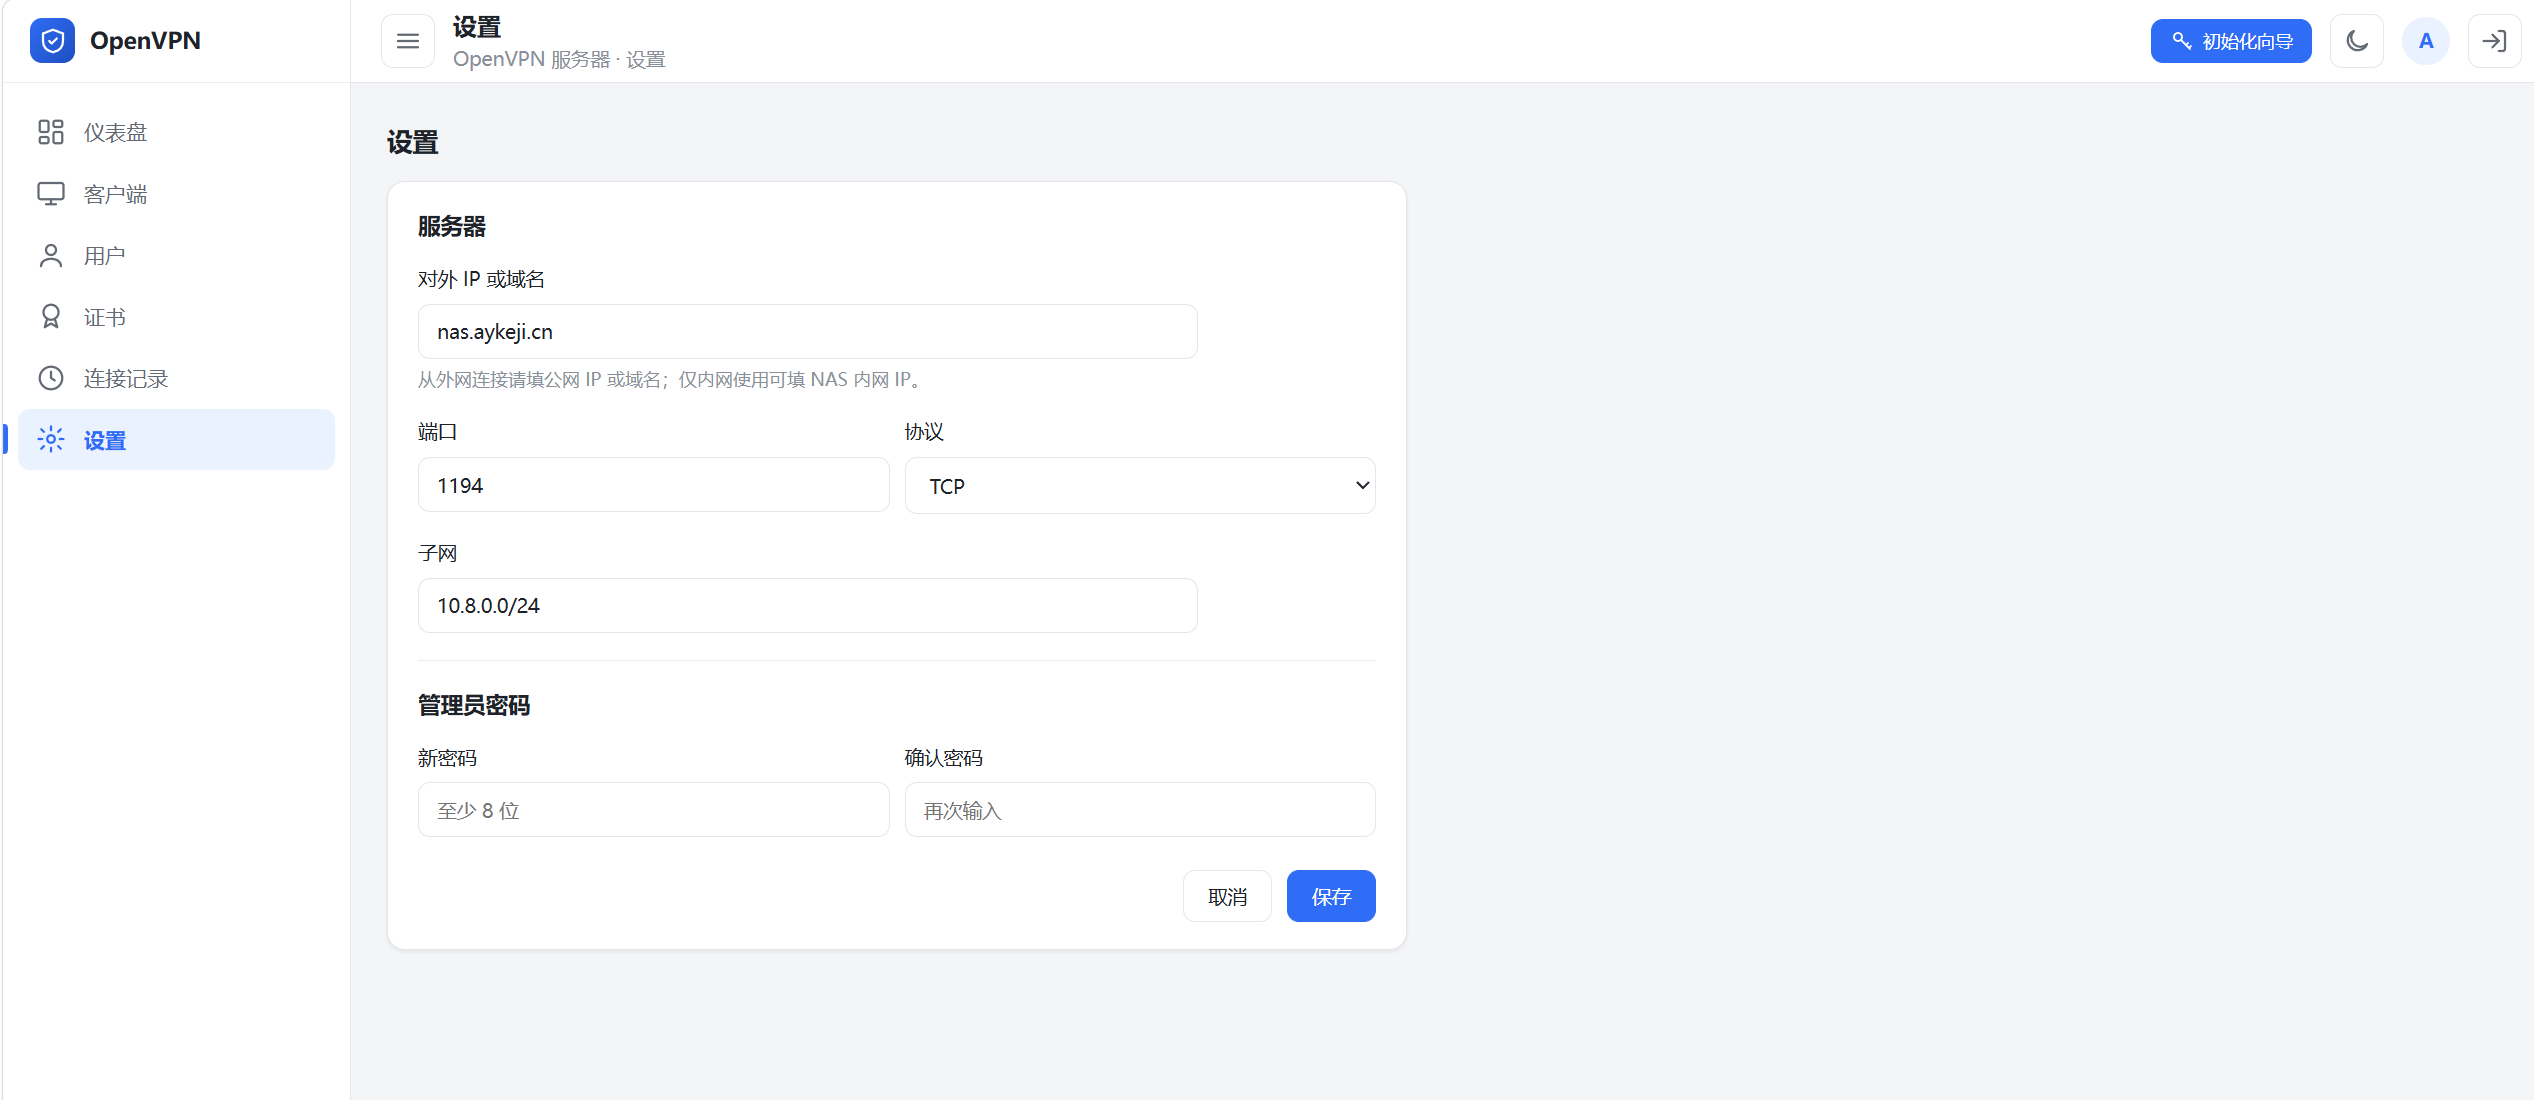Click the 服务器 section heading

452,227
